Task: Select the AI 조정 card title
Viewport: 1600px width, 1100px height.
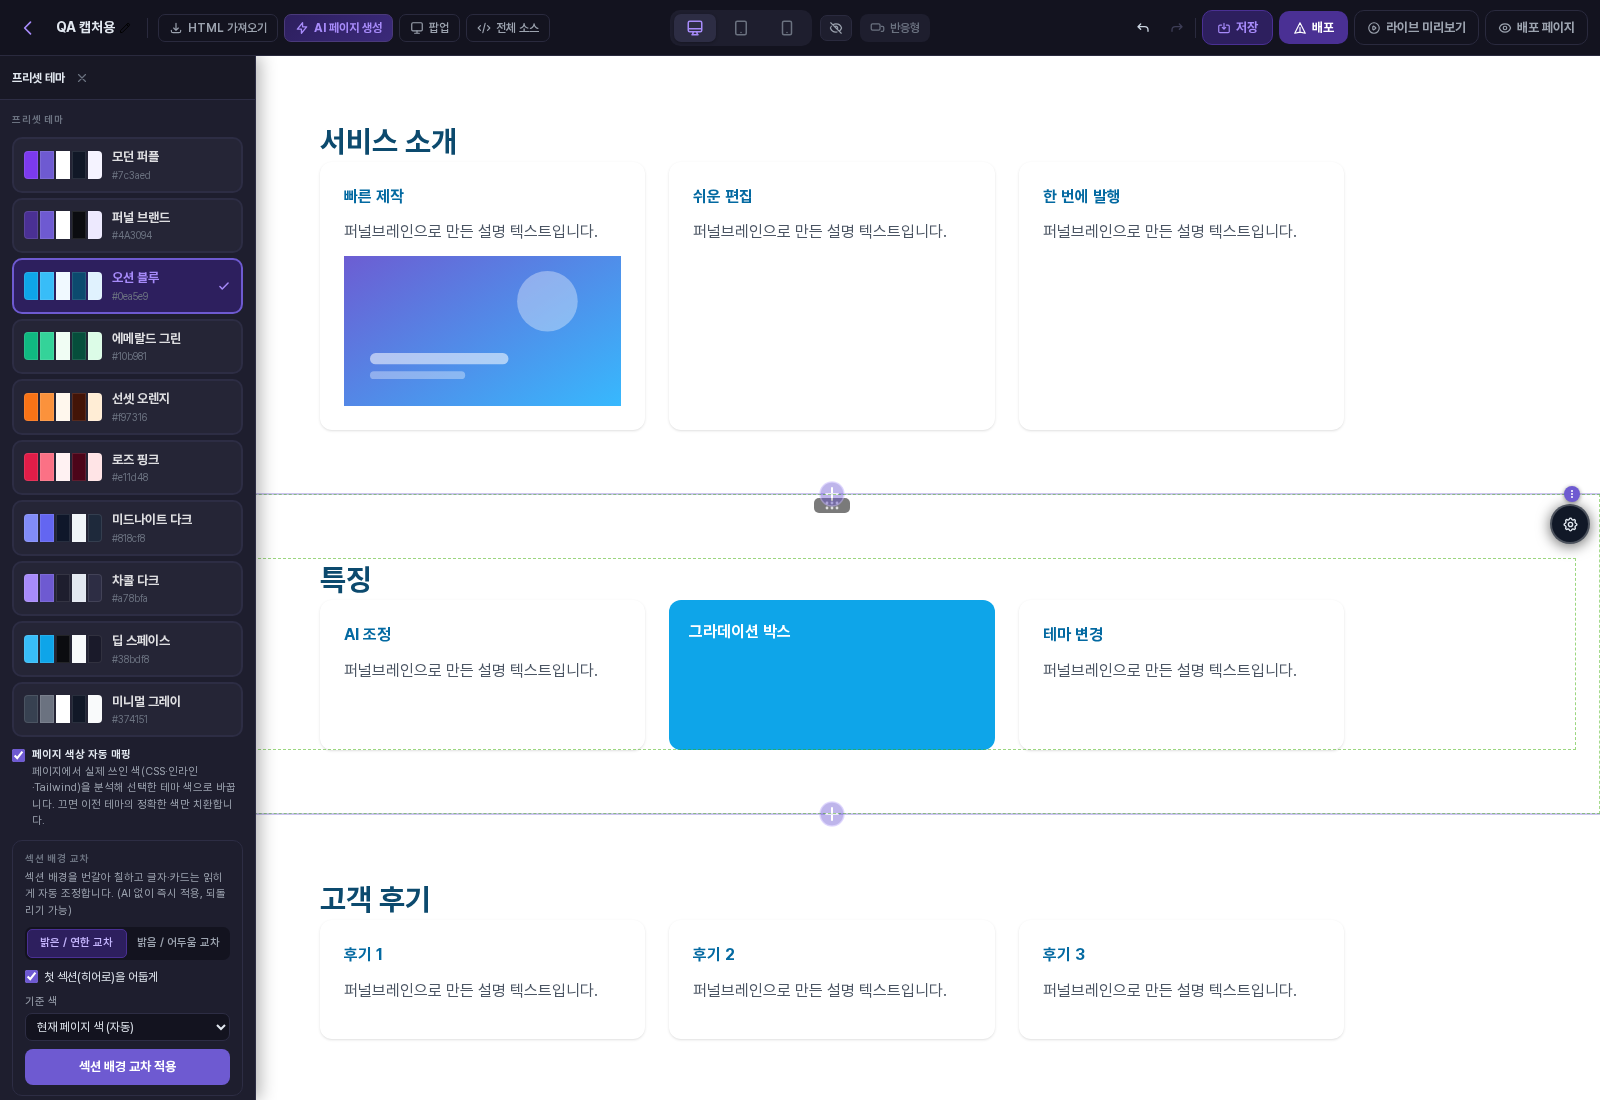Action: (x=367, y=634)
